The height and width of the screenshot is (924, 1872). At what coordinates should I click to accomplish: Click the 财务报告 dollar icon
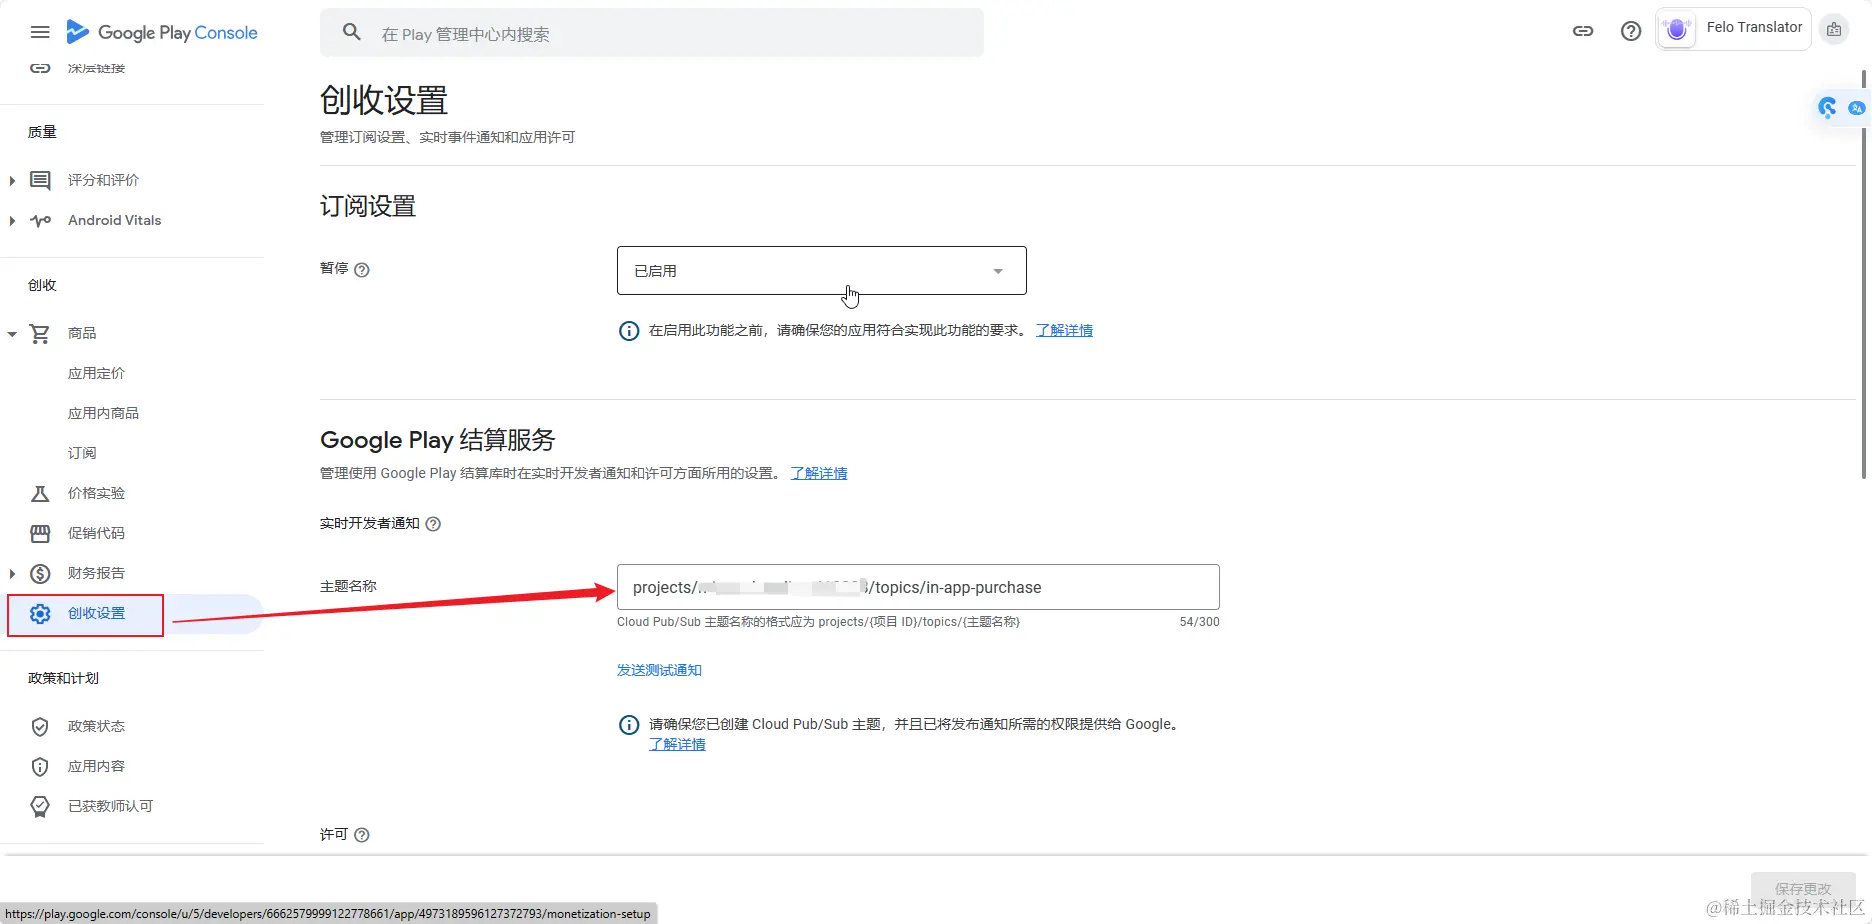40,573
